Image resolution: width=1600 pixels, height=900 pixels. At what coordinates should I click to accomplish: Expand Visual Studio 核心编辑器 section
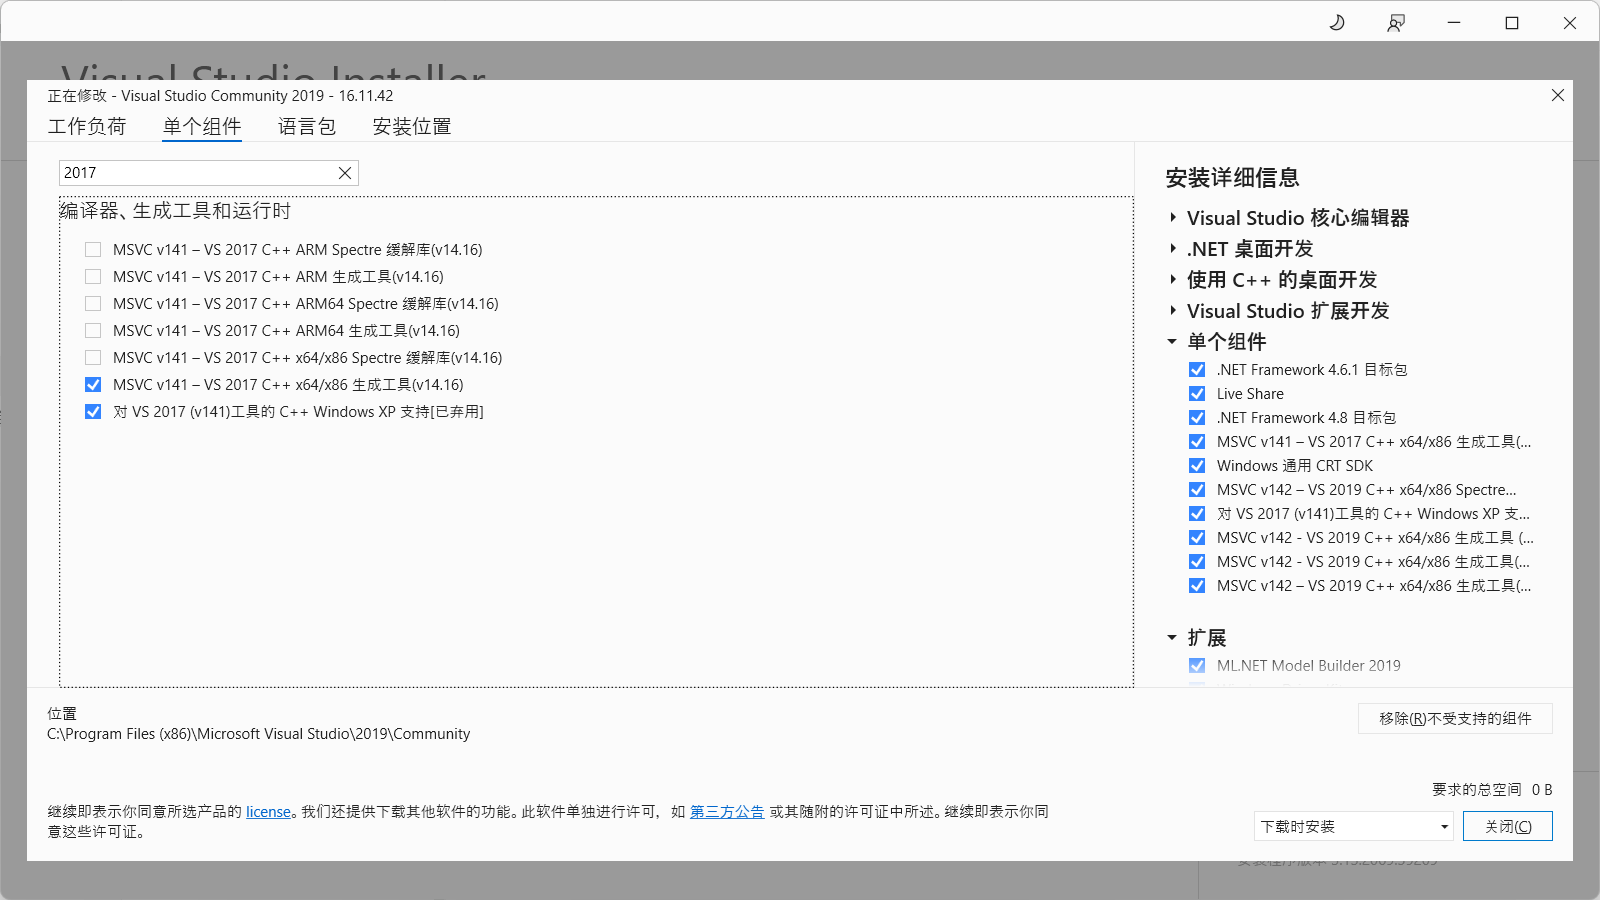(1173, 218)
